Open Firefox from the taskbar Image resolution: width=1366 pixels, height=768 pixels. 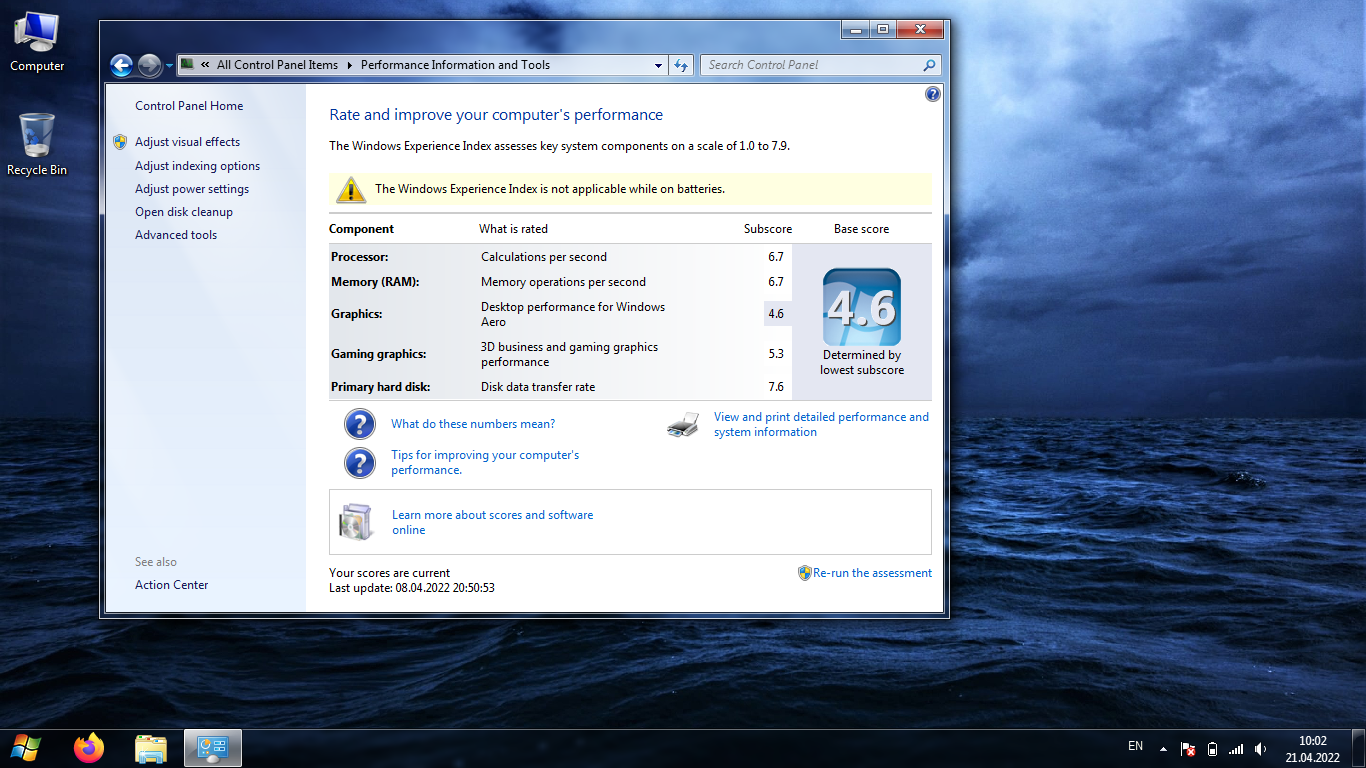pos(89,748)
